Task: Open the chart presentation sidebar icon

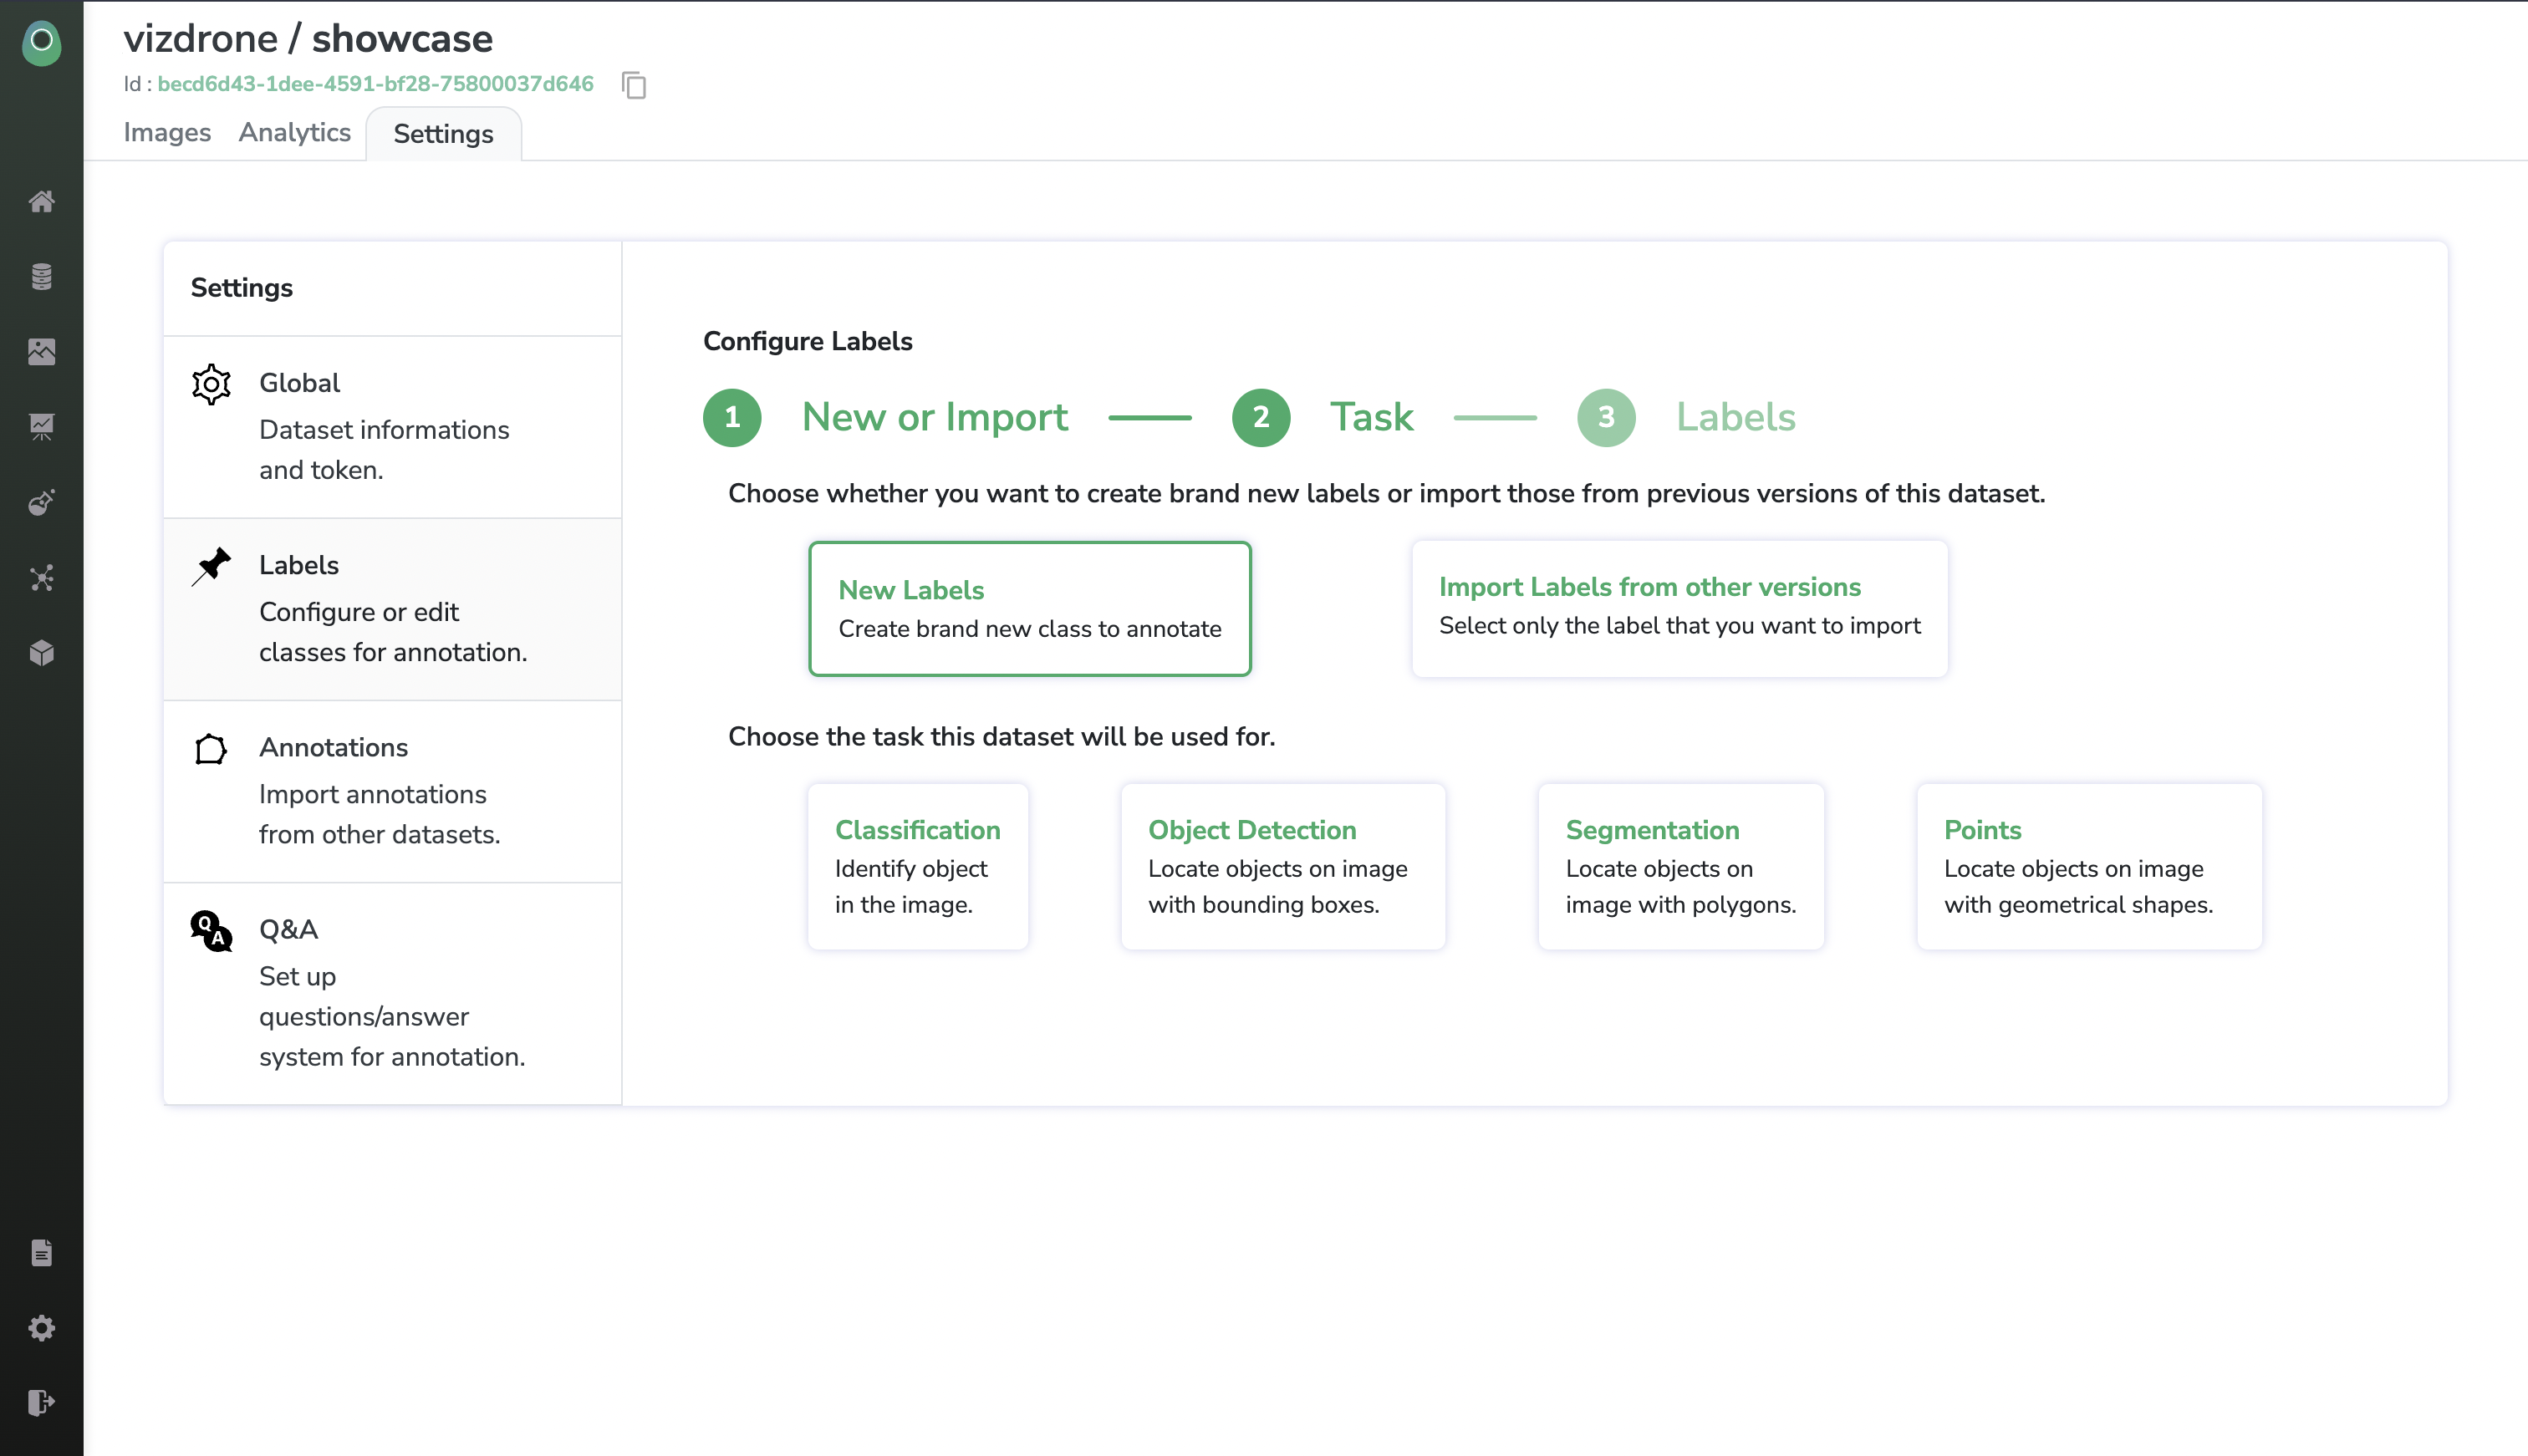Action: click(41, 427)
